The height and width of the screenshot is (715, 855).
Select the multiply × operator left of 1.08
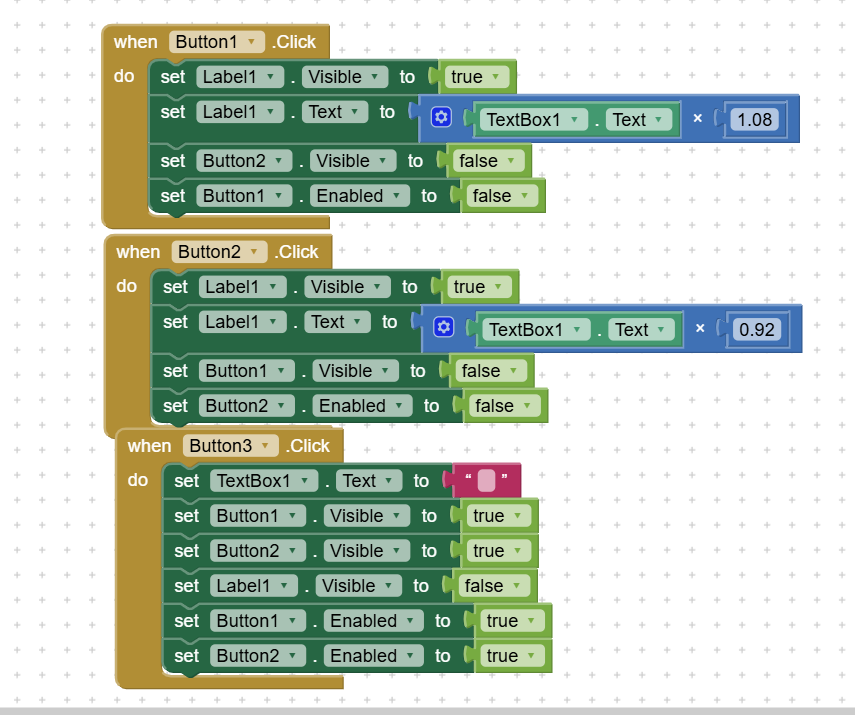tap(697, 118)
